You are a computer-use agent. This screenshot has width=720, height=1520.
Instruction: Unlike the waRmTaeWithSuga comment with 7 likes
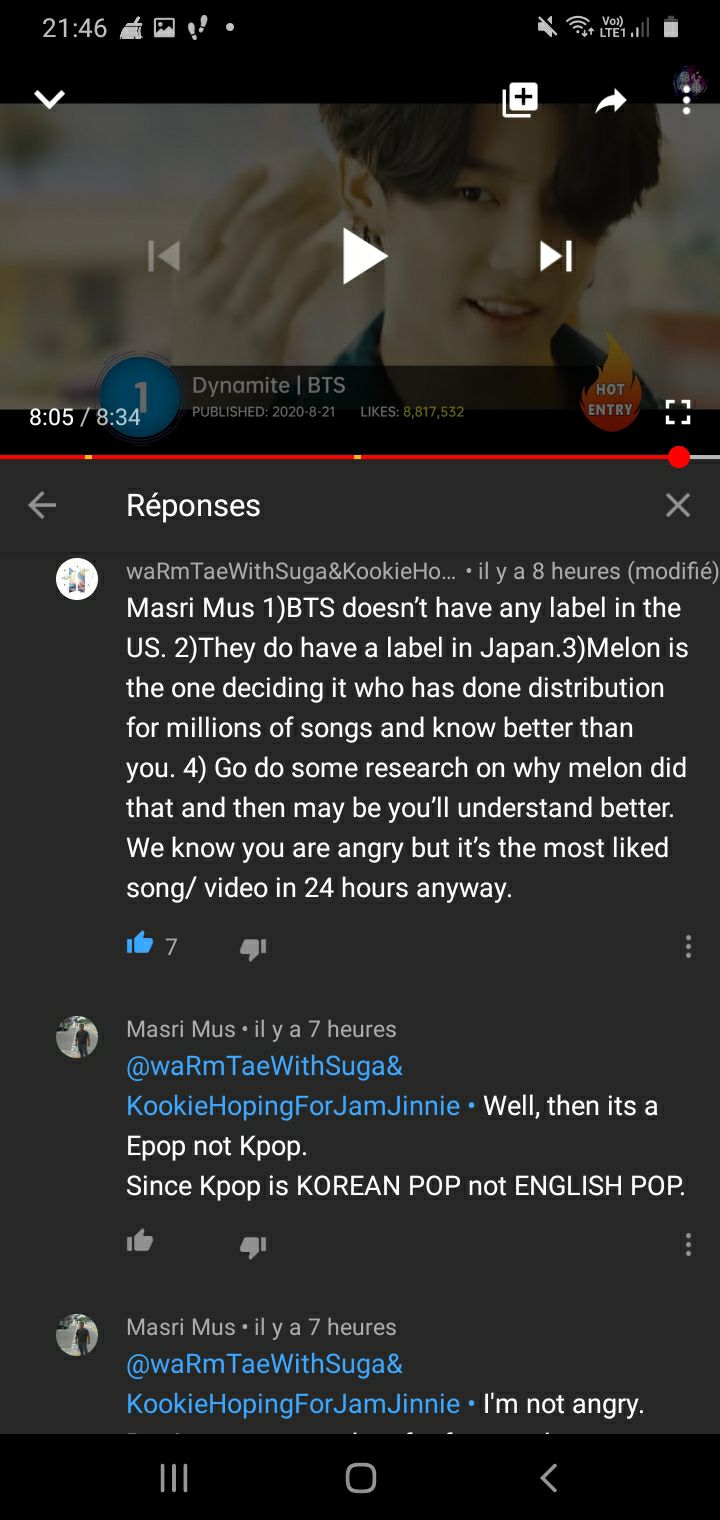click(140, 944)
